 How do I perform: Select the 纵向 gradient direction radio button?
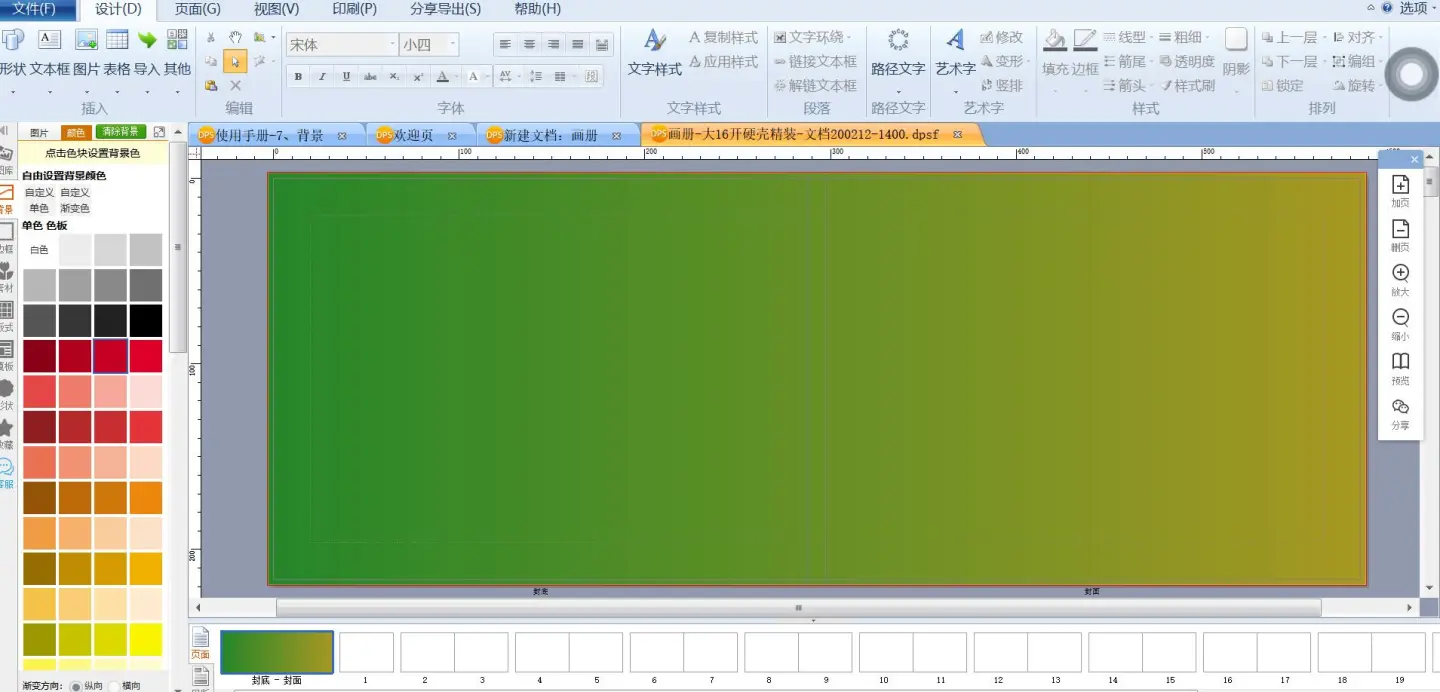(x=76, y=686)
